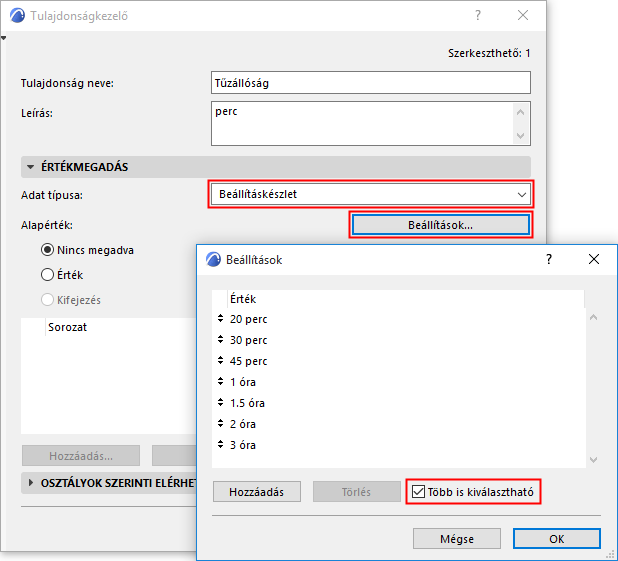This screenshot has width=618, height=561.
Task: Click the reorder handle next to 30 perc
Action: pyautogui.click(x=220, y=339)
